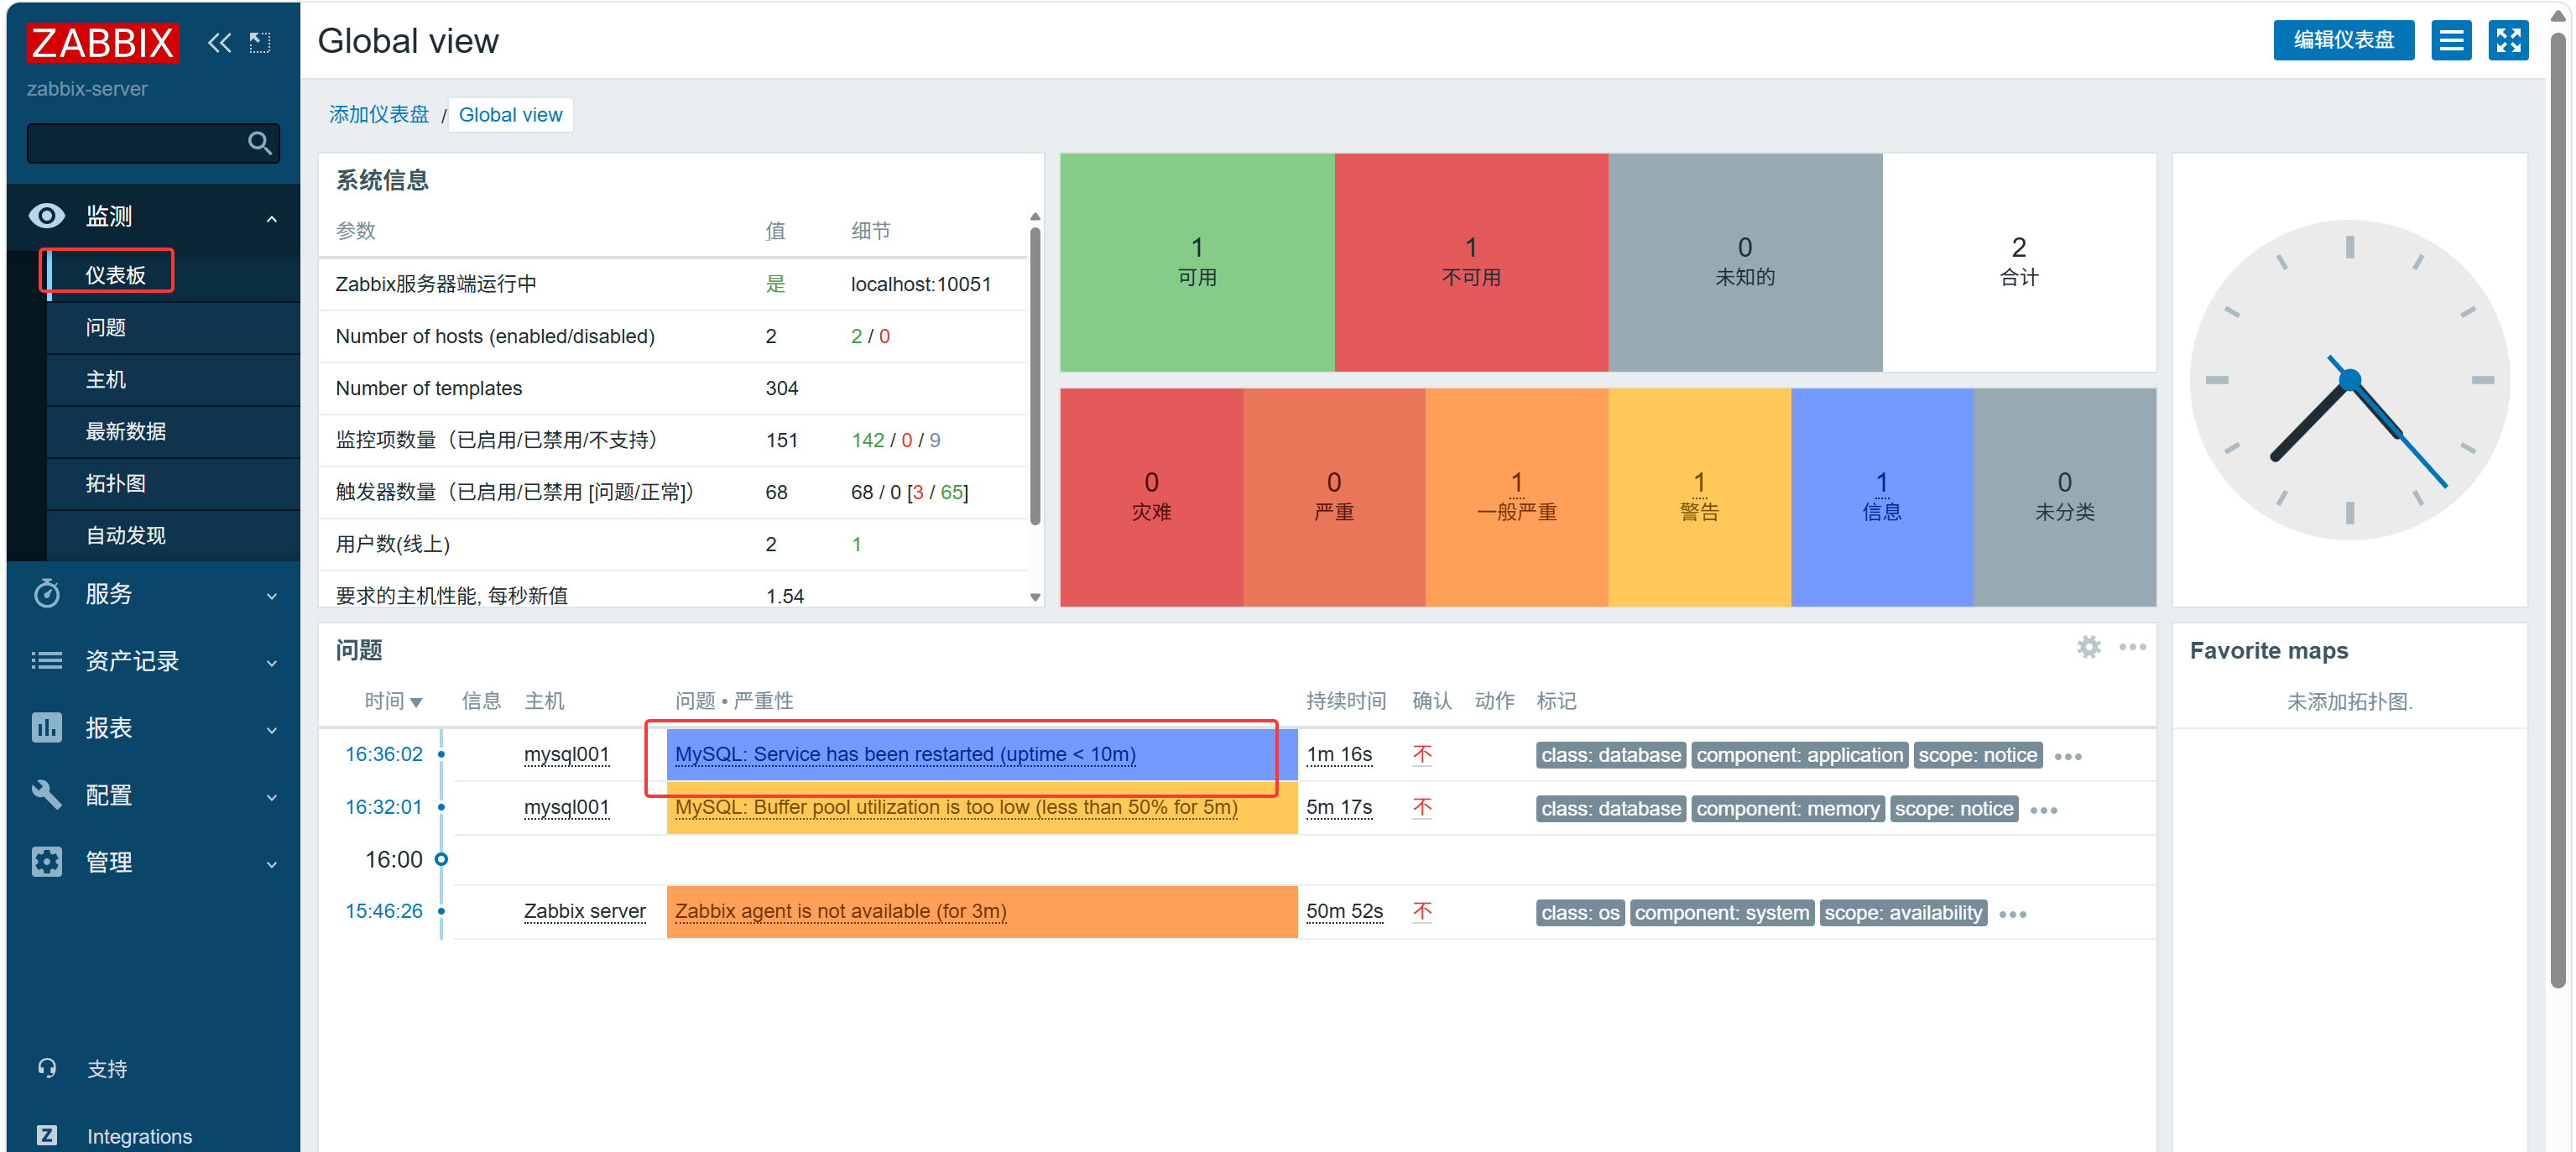Click the 一般严重 severity count

click(1516, 482)
